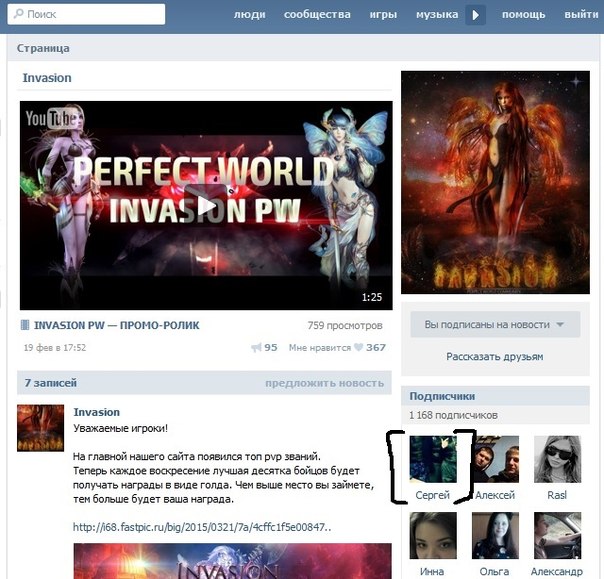Click the 1:25 video duration label
The image size is (604, 579).
pos(372,297)
